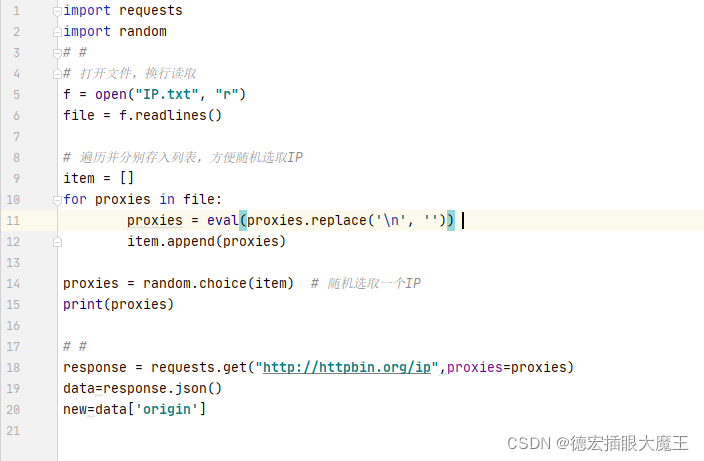Place cursor on eval function call

click(x=223, y=221)
